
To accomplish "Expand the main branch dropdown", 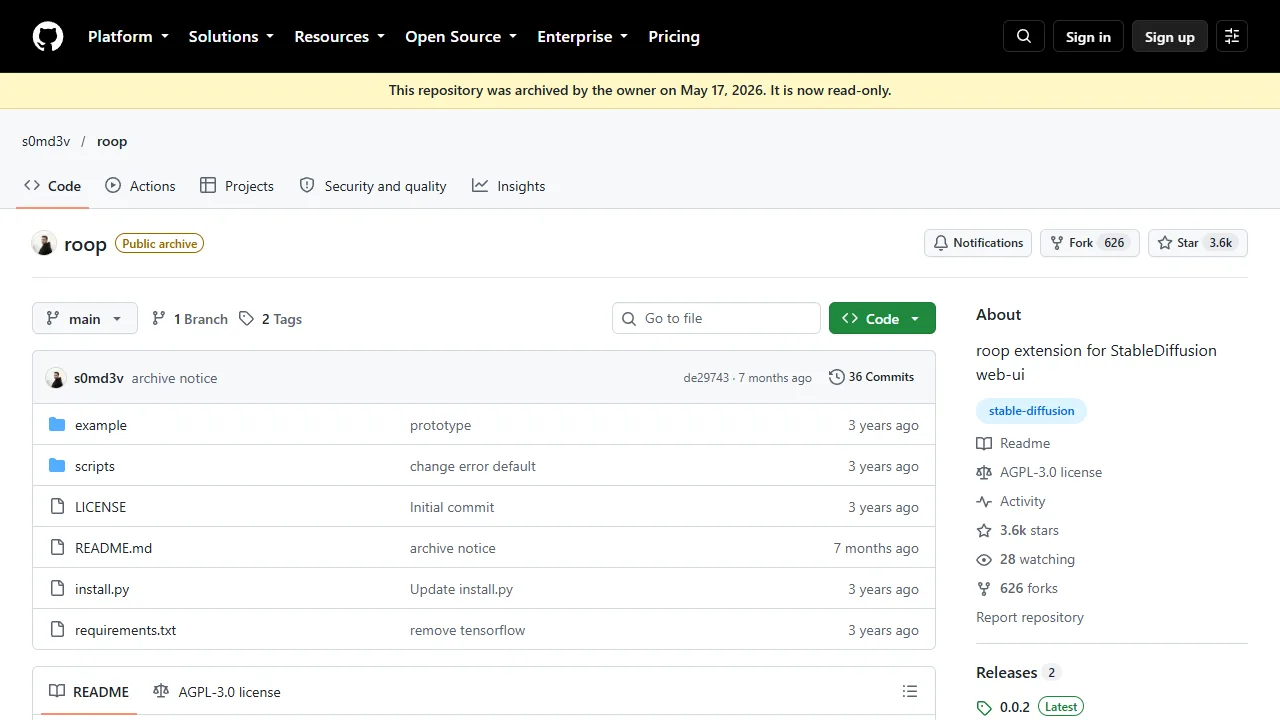I will [x=85, y=318].
